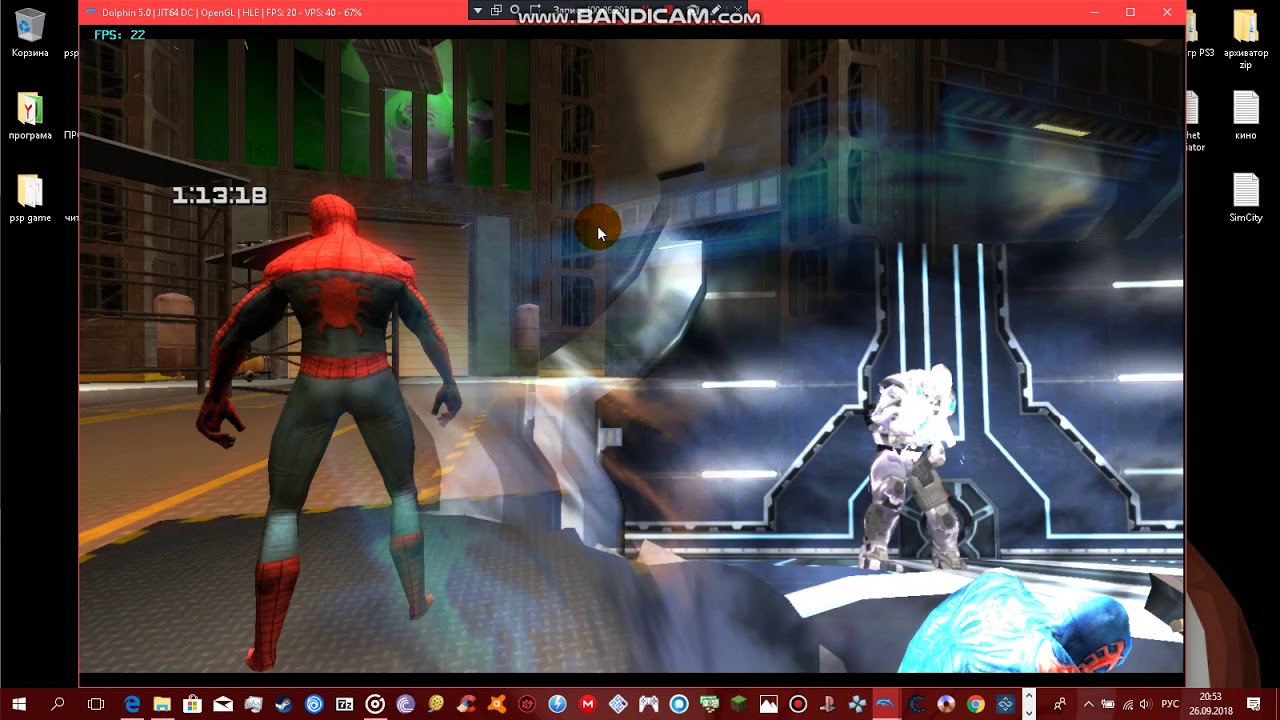Launch Steam from the taskbar
Screen dimensions: 1280x720
click(x=284, y=704)
